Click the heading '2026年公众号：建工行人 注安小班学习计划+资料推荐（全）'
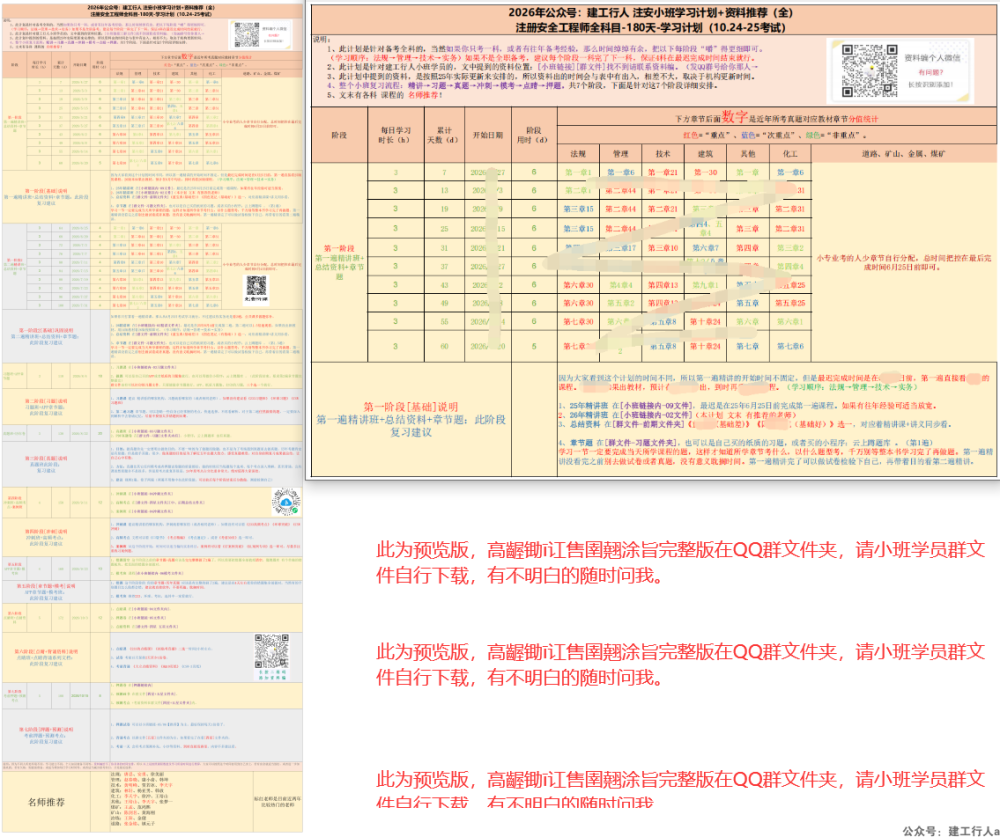 [651, 12]
